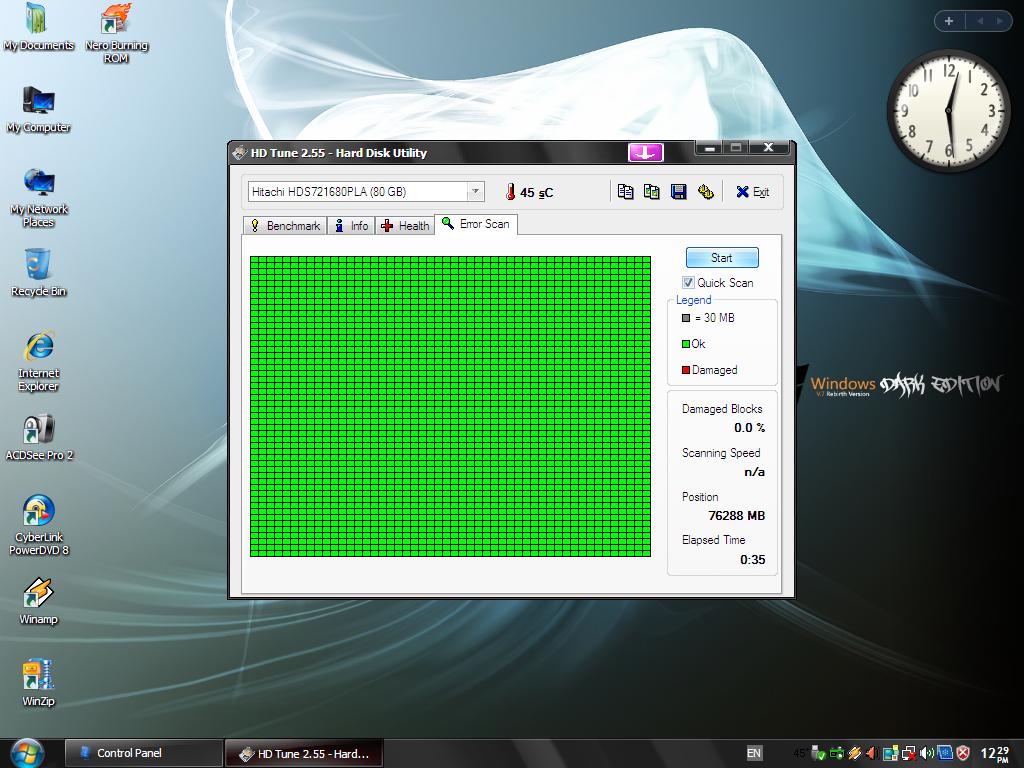Viewport: 1024px width, 768px height.
Task: Click the Exit button in toolbar
Action: coord(752,192)
